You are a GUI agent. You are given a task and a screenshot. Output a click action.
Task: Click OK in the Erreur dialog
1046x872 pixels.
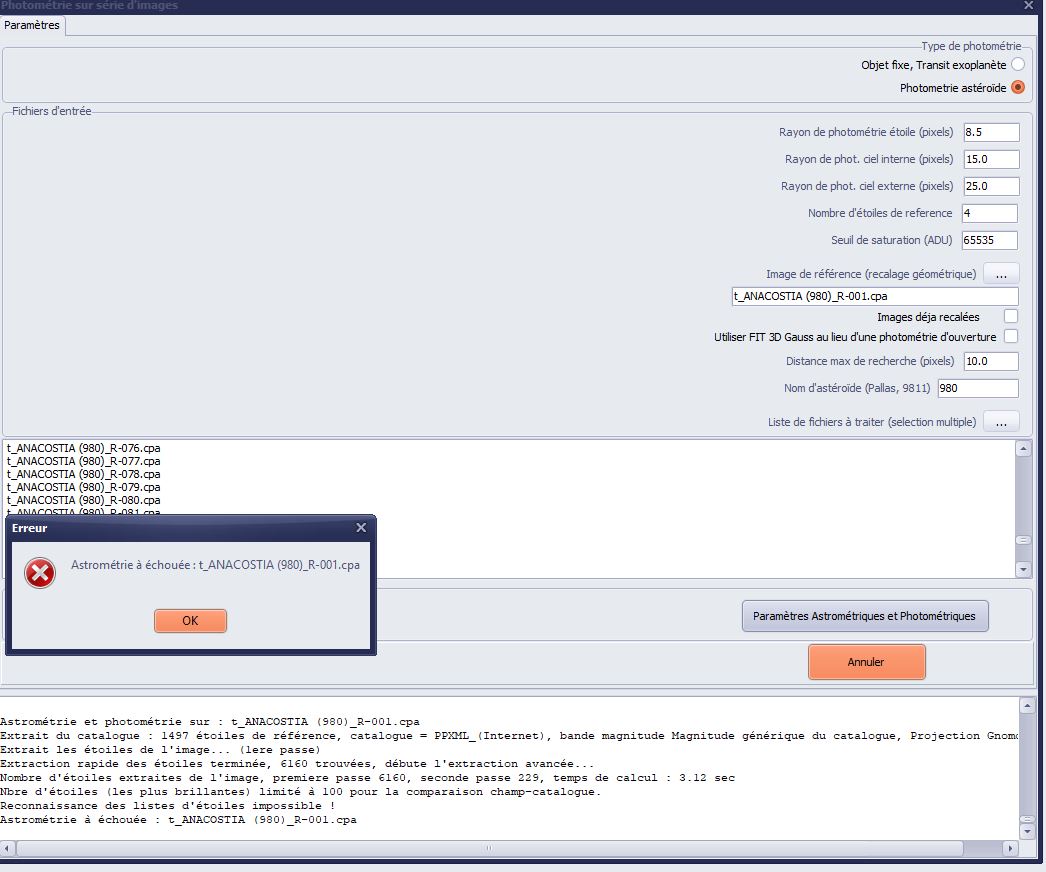190,621
